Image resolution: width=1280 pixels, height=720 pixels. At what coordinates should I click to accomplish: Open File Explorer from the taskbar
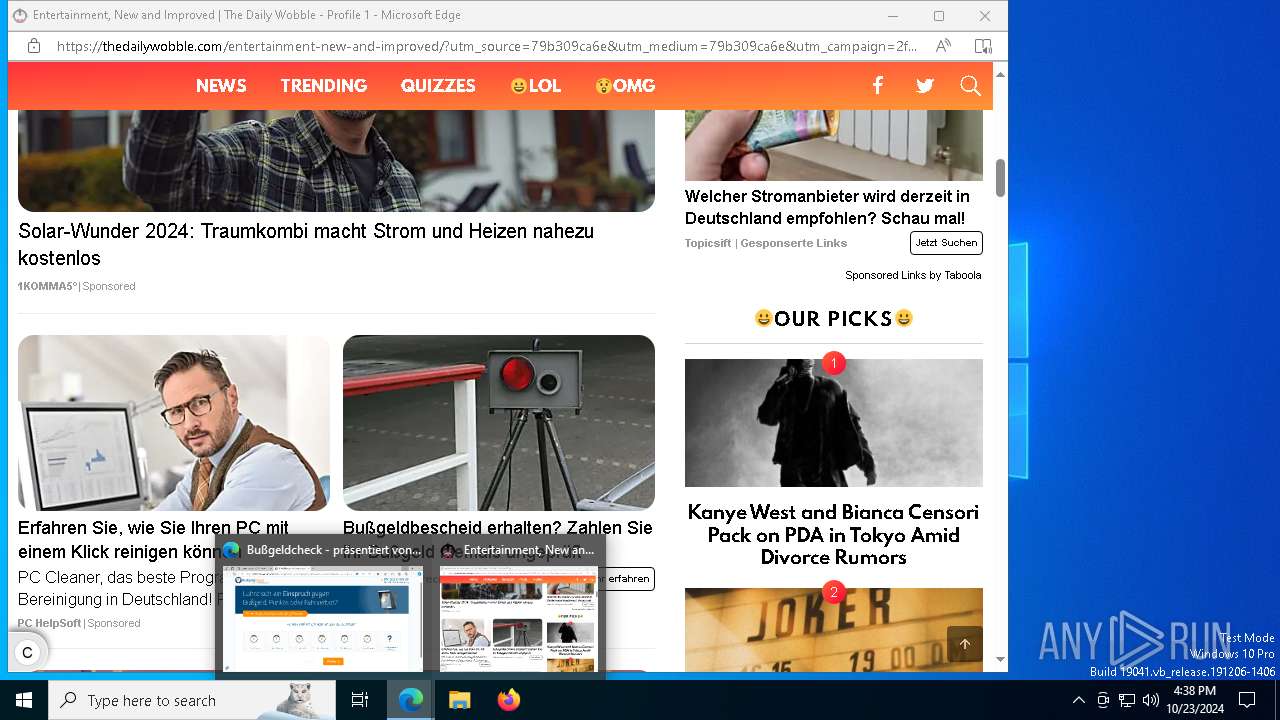coord(459,700)
